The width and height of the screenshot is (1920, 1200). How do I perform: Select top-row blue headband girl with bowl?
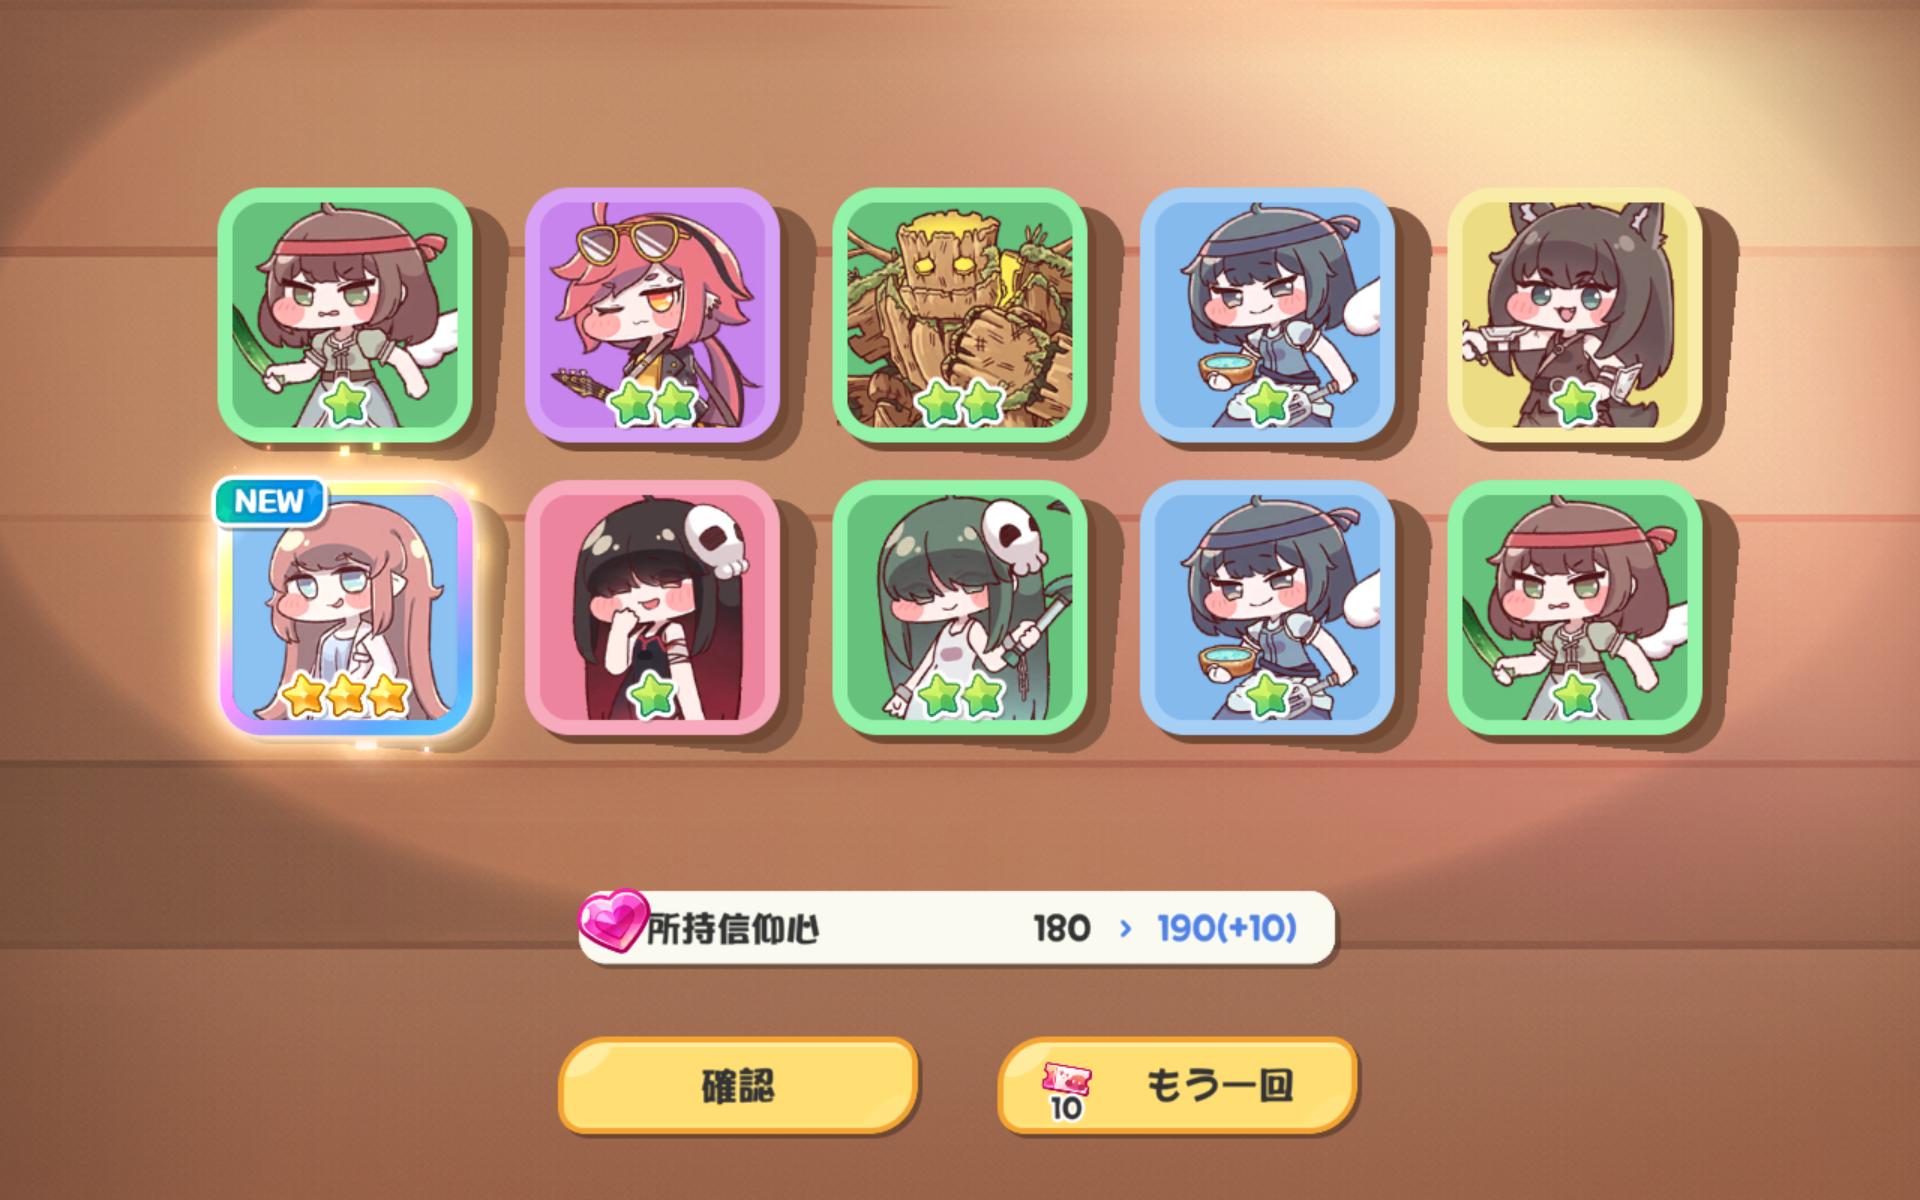(x=1267, y=315)
